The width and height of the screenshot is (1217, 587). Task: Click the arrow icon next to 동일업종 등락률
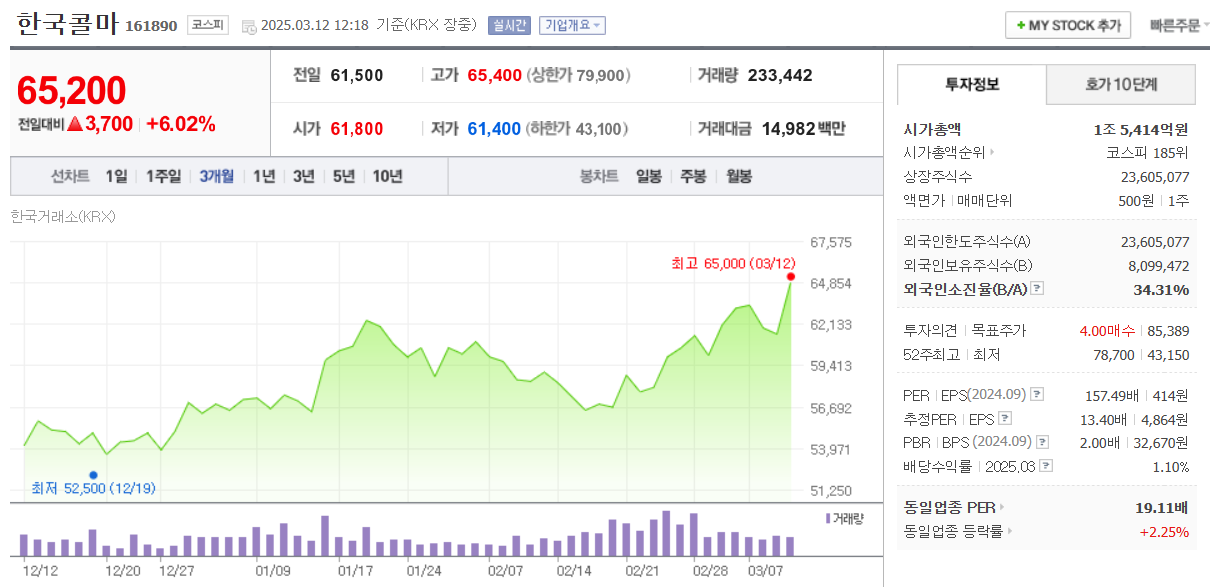(1010, 532)
